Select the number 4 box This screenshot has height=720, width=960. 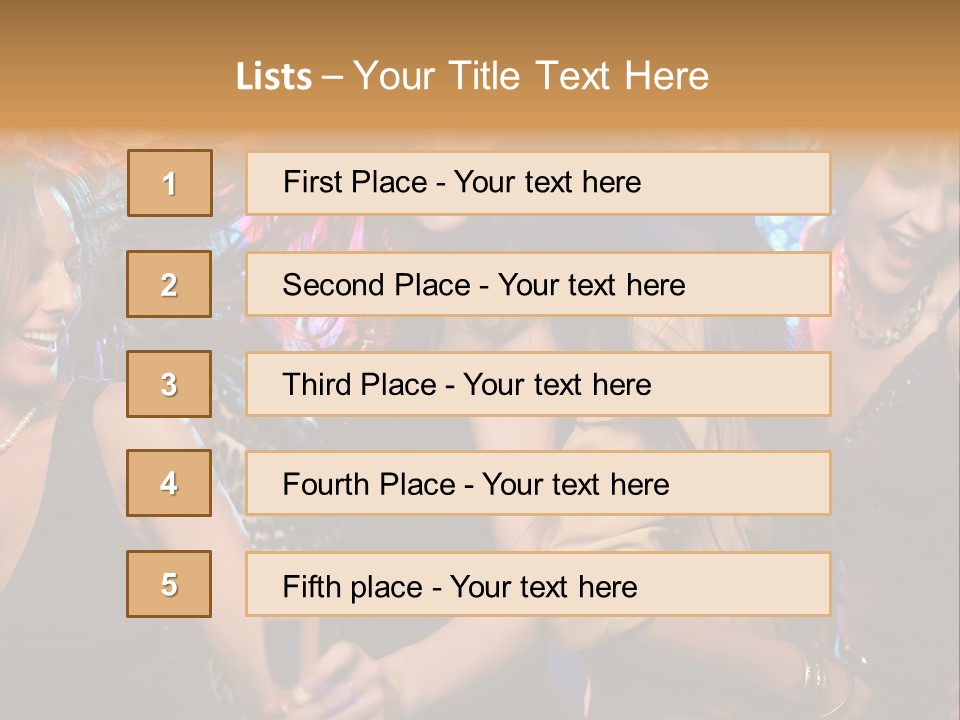(169, 483)
